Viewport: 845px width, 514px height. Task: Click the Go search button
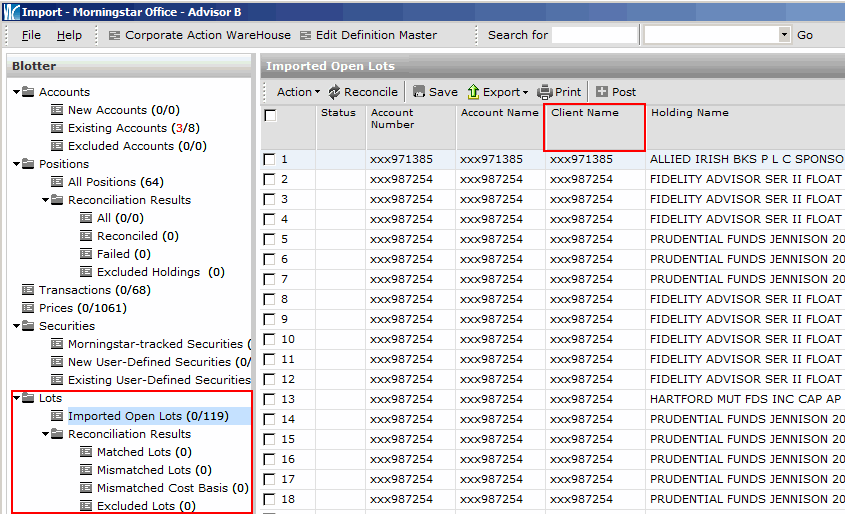(805, 35)
